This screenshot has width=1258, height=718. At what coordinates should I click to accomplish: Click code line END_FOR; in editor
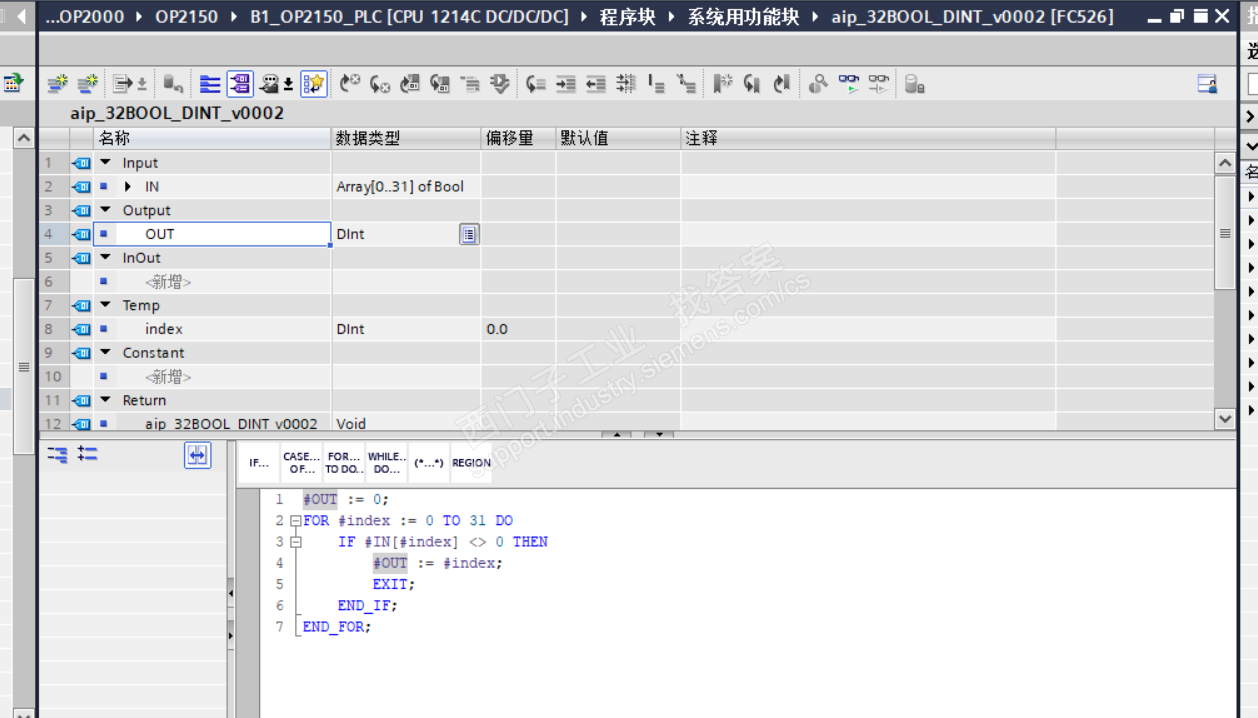click(337, 627)
